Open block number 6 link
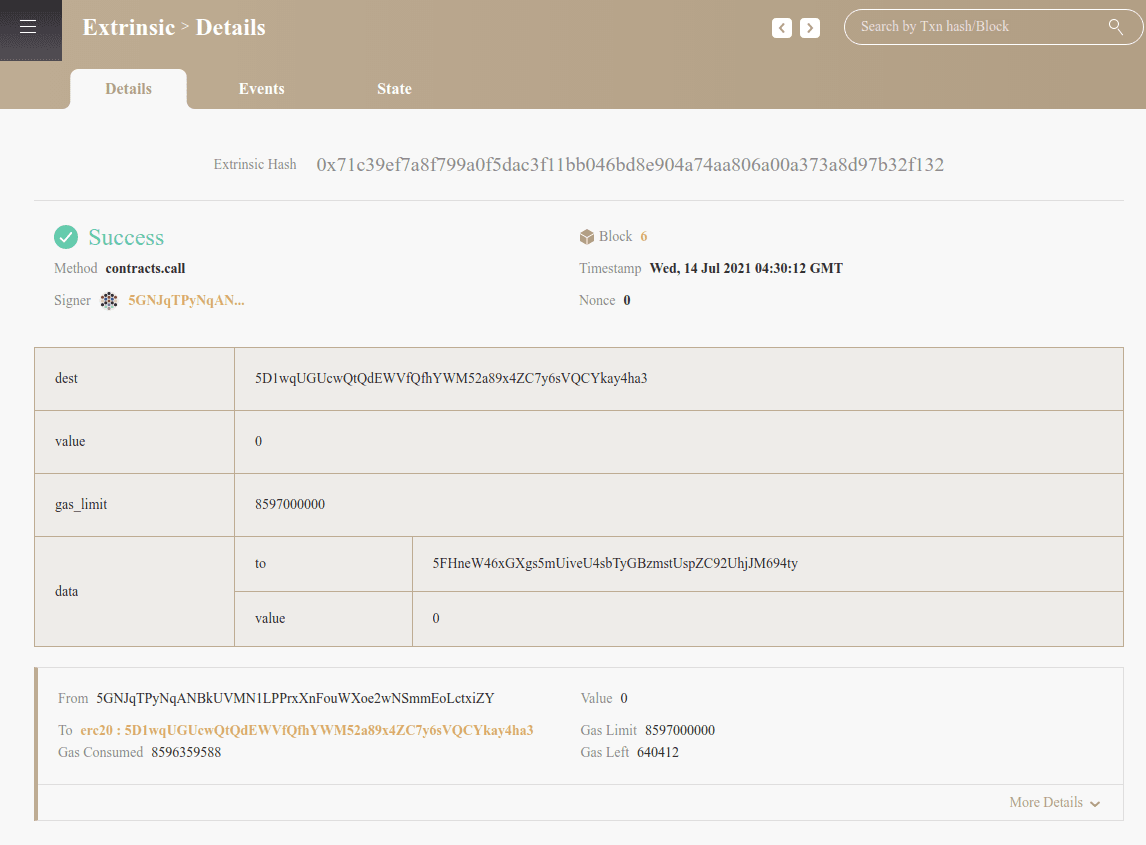 coord(644,237)
